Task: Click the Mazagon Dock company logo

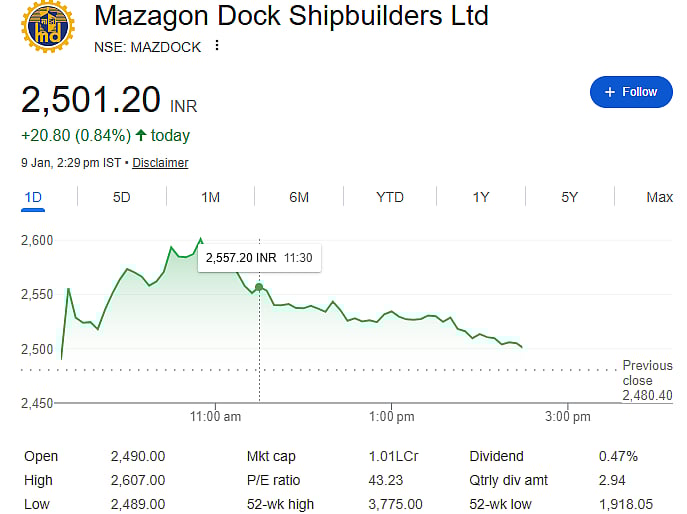Action: (x=47, y=27)
